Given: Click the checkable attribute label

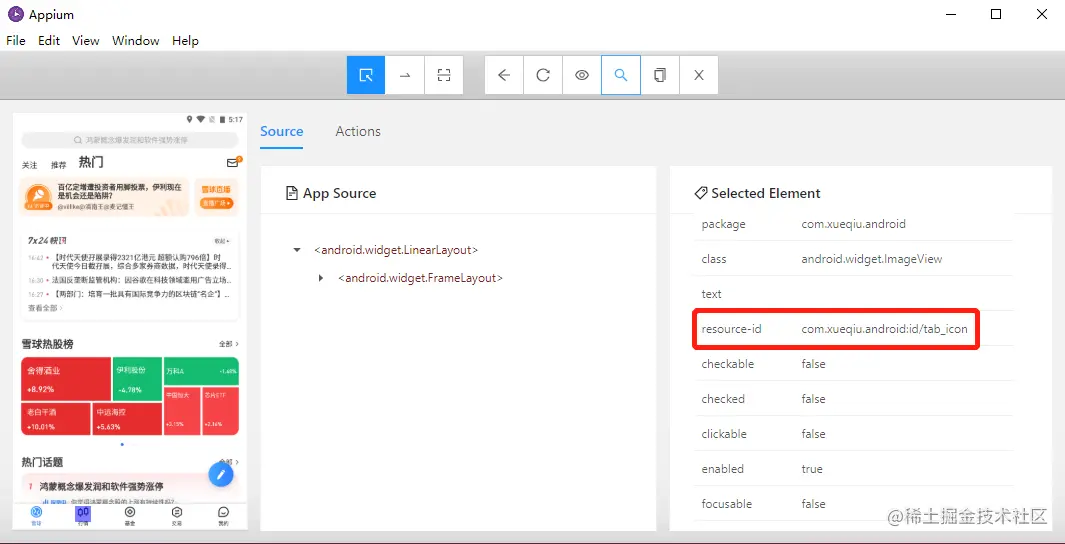Looking at the screenshot, I should point(727,364).
